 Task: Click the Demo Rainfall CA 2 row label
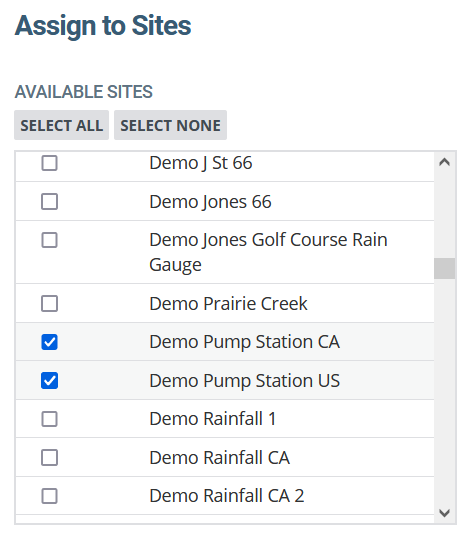tap(227, 496)
